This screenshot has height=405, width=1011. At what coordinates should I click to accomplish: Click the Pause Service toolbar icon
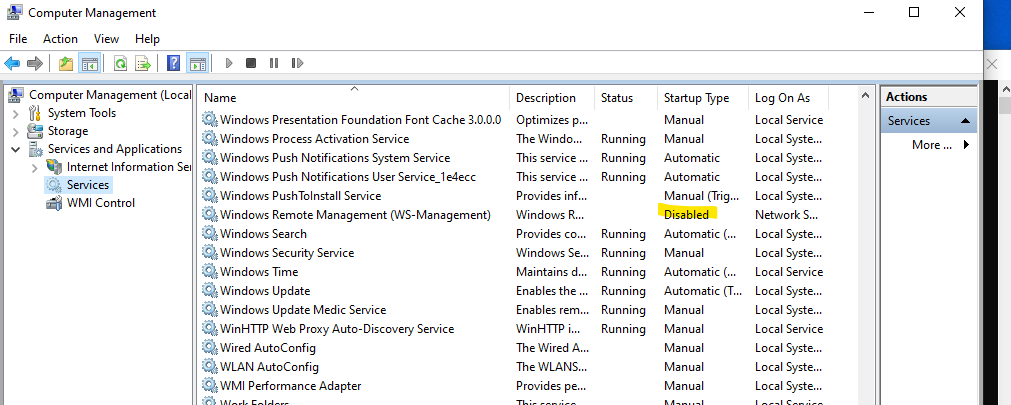(x=274, y=63)
